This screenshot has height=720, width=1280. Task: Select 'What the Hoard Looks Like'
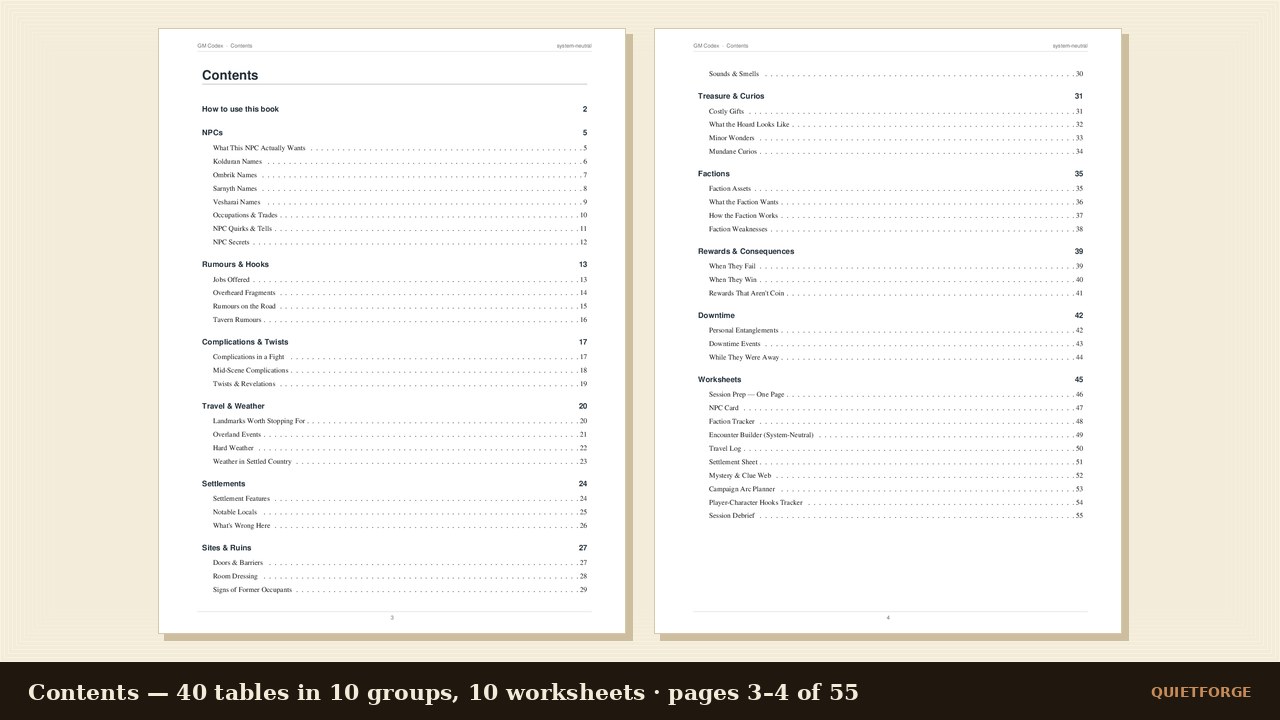click(x=896, y=125)
